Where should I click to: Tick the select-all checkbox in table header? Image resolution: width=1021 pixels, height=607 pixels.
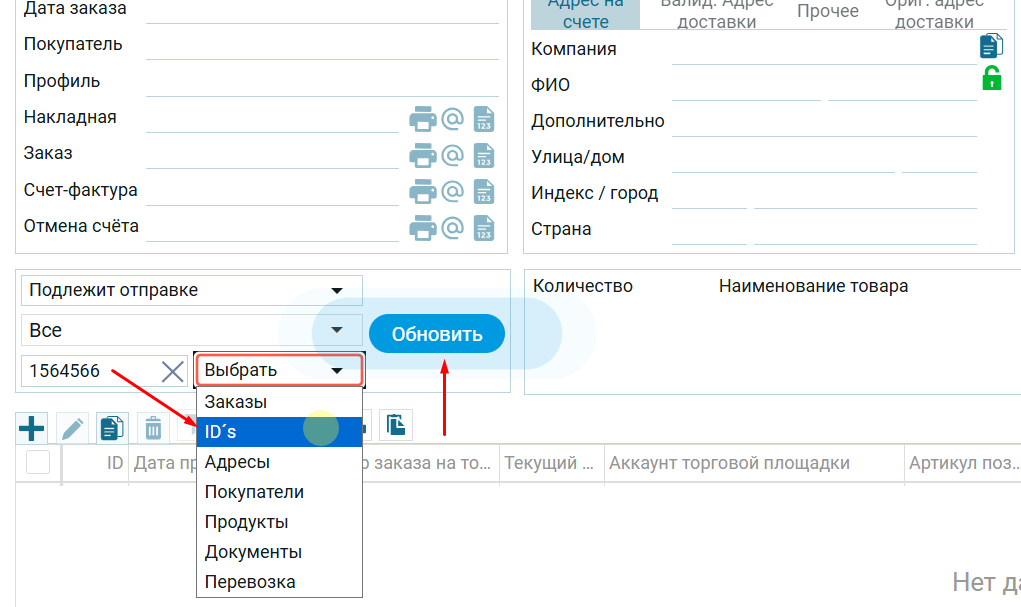(x=38, y=463)
